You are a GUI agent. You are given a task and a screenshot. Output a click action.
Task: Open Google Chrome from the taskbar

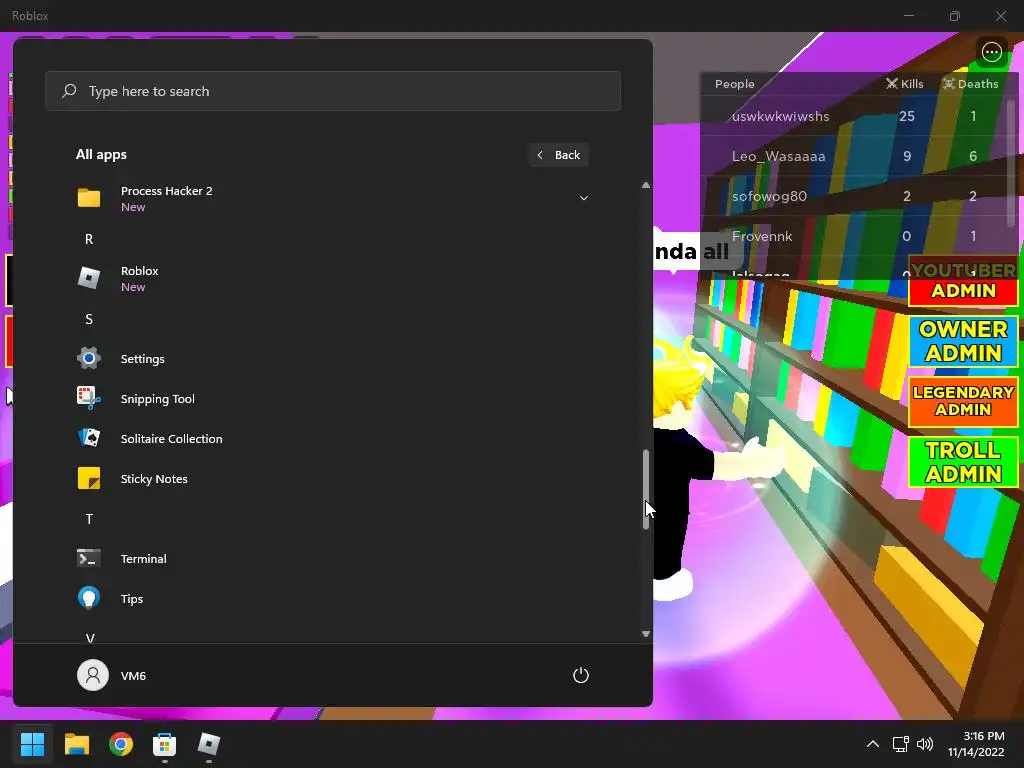tap(121, 744)
